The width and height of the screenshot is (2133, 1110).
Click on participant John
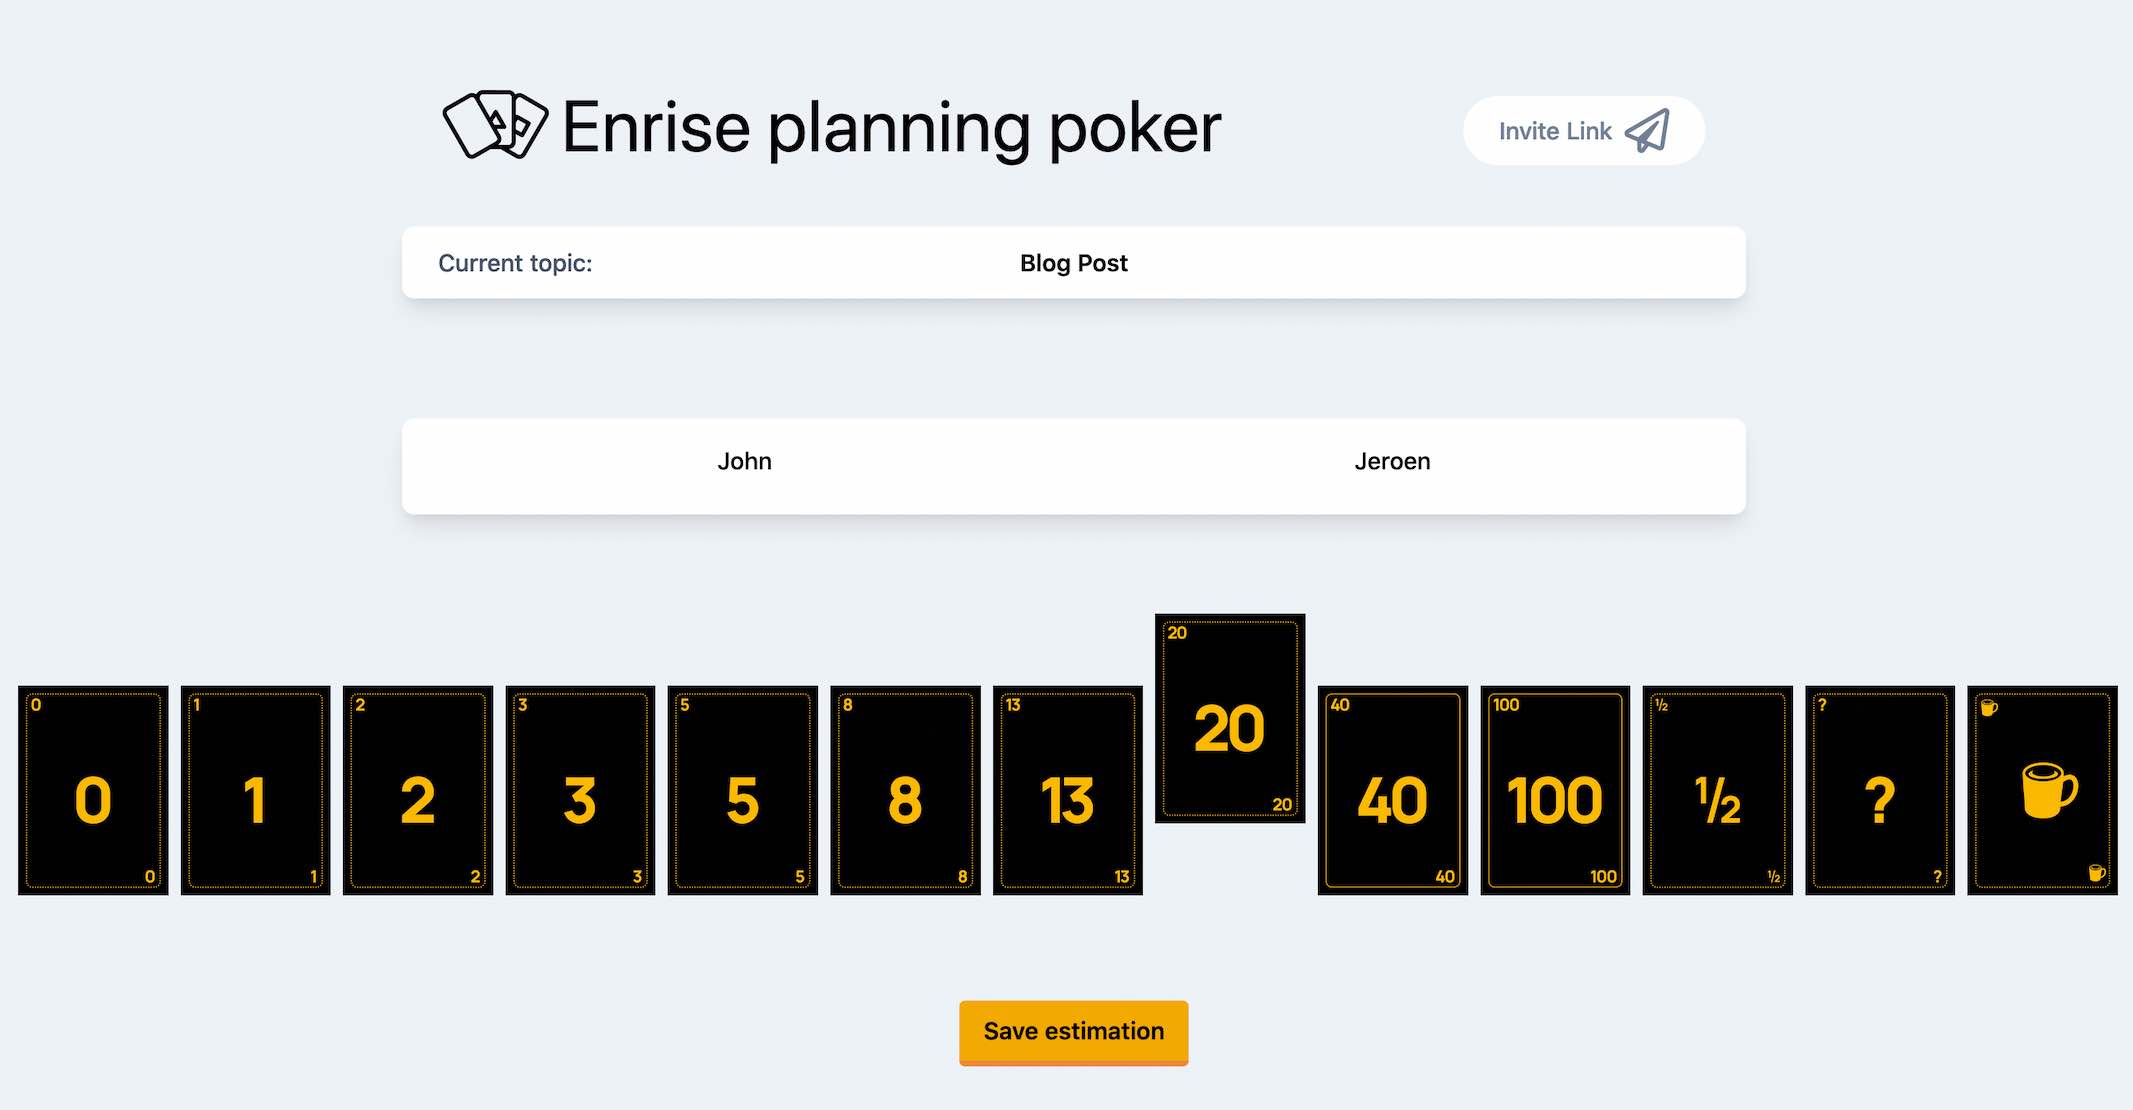coord(744,462)
